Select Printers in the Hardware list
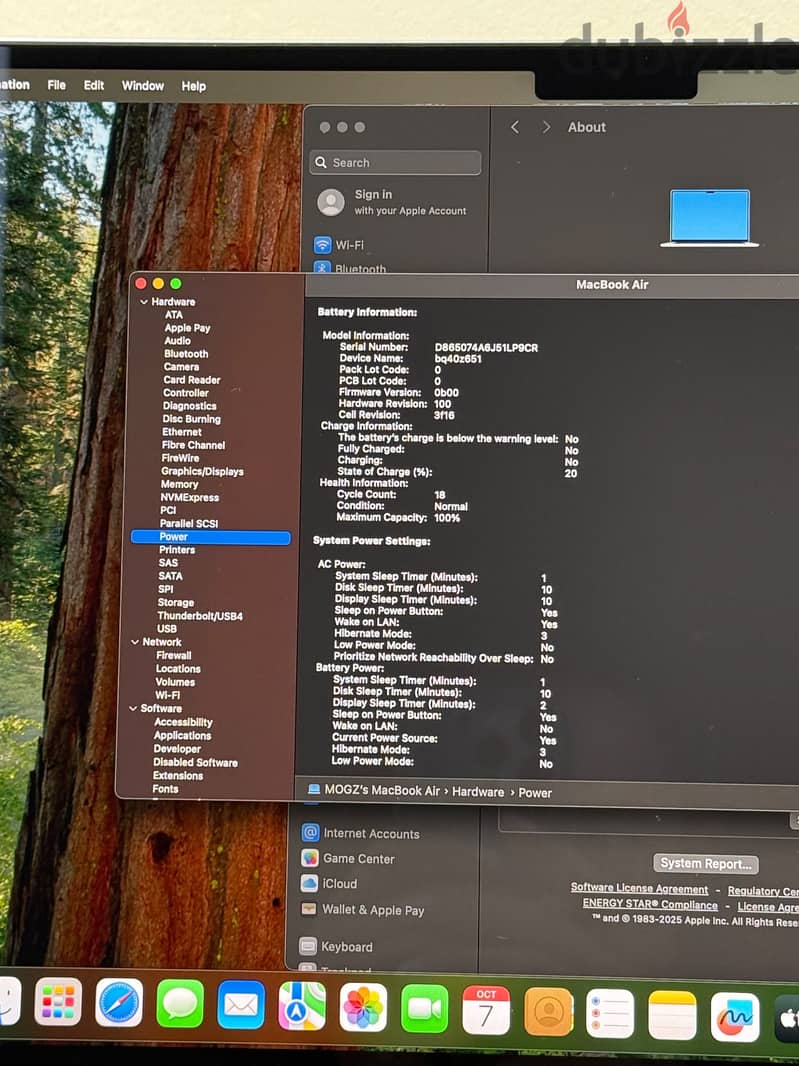This screenshot has width=799, height=1066. click(177, 550)
